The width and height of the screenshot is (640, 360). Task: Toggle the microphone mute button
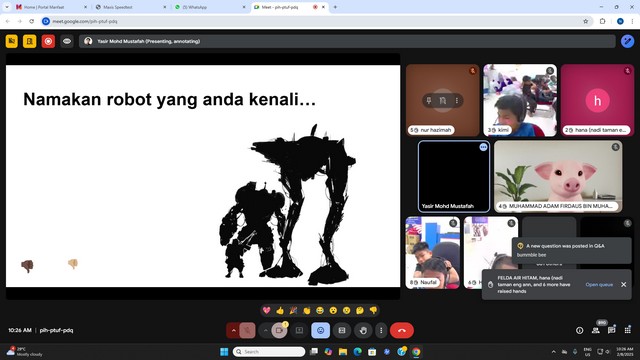point(247,330)
